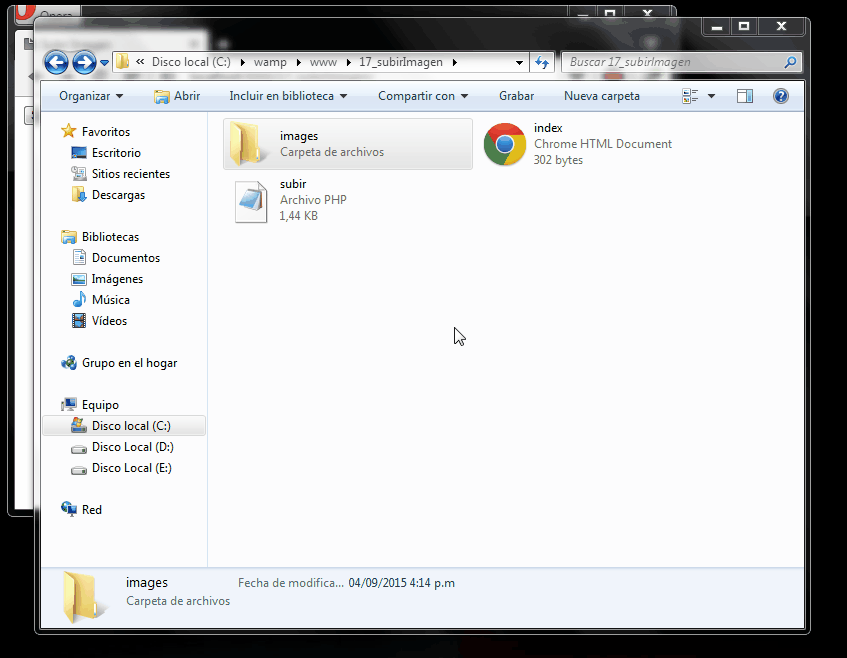
Task: Open Help via the blue question mark icon
Action: (x=780, y=96)
